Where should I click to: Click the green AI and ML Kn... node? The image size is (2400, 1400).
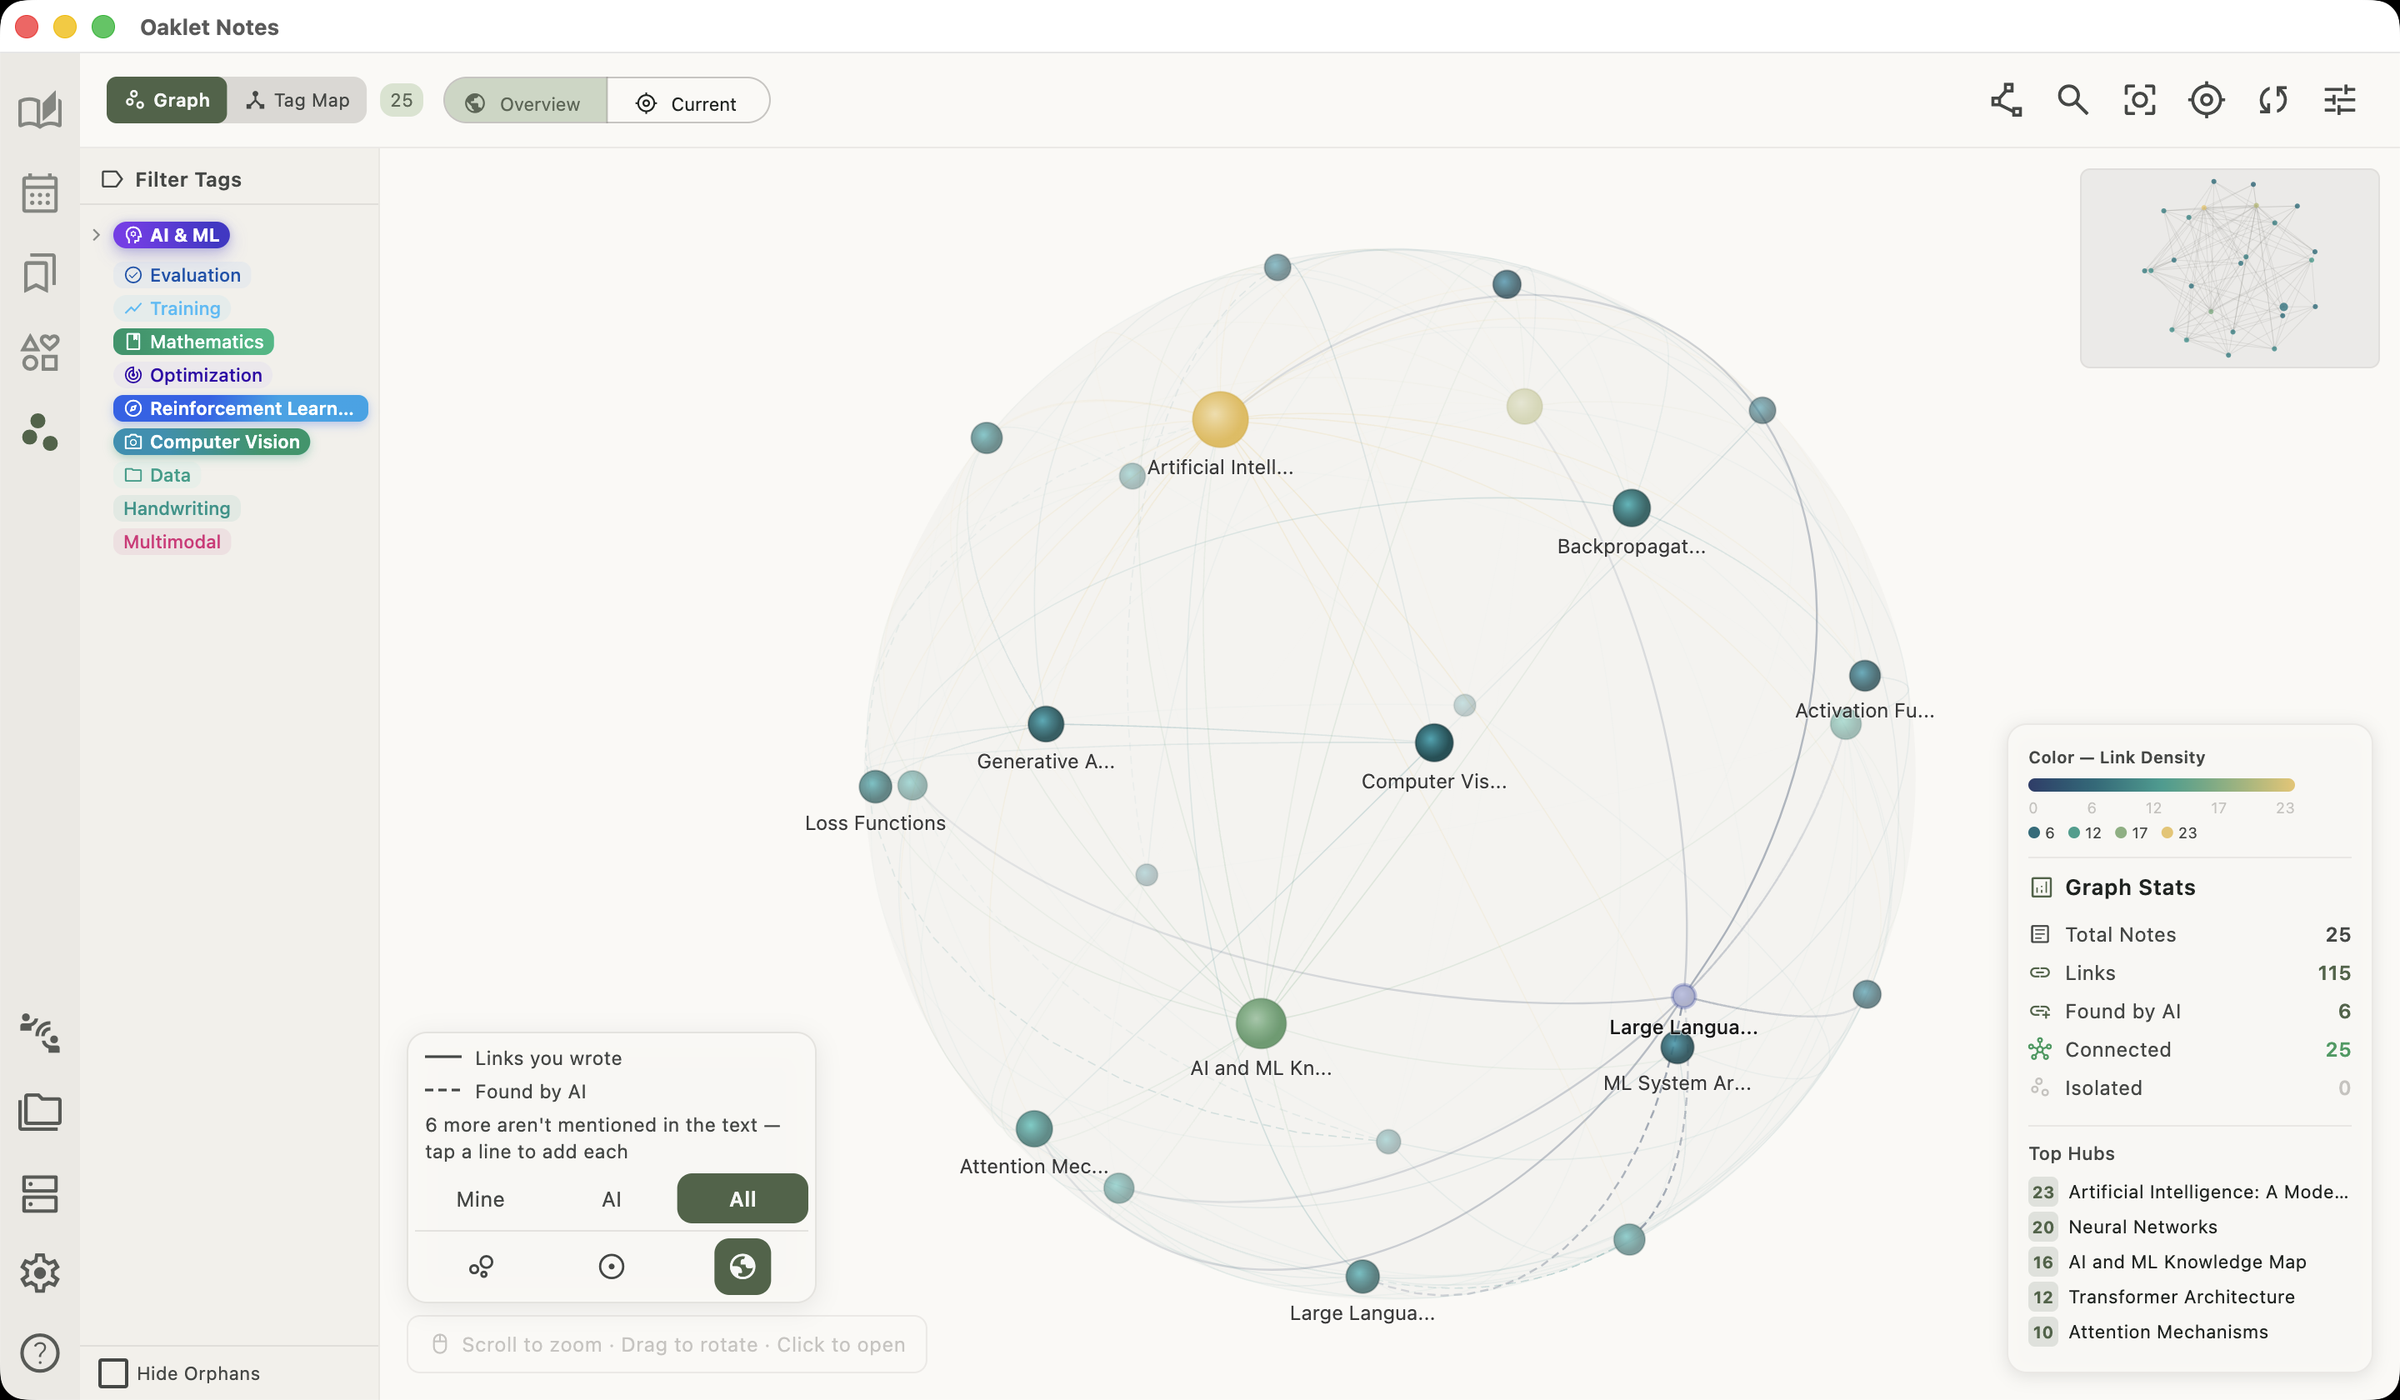[1260, 1023]
